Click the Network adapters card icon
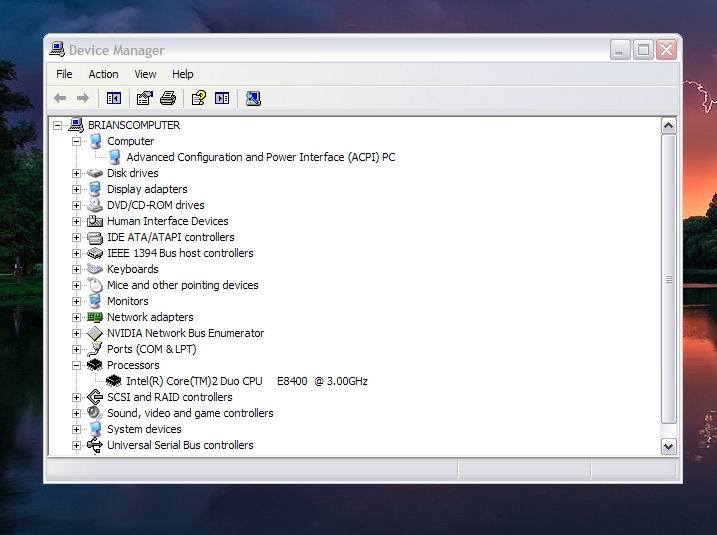Screen dimensions: 717x535 (95, 317)
